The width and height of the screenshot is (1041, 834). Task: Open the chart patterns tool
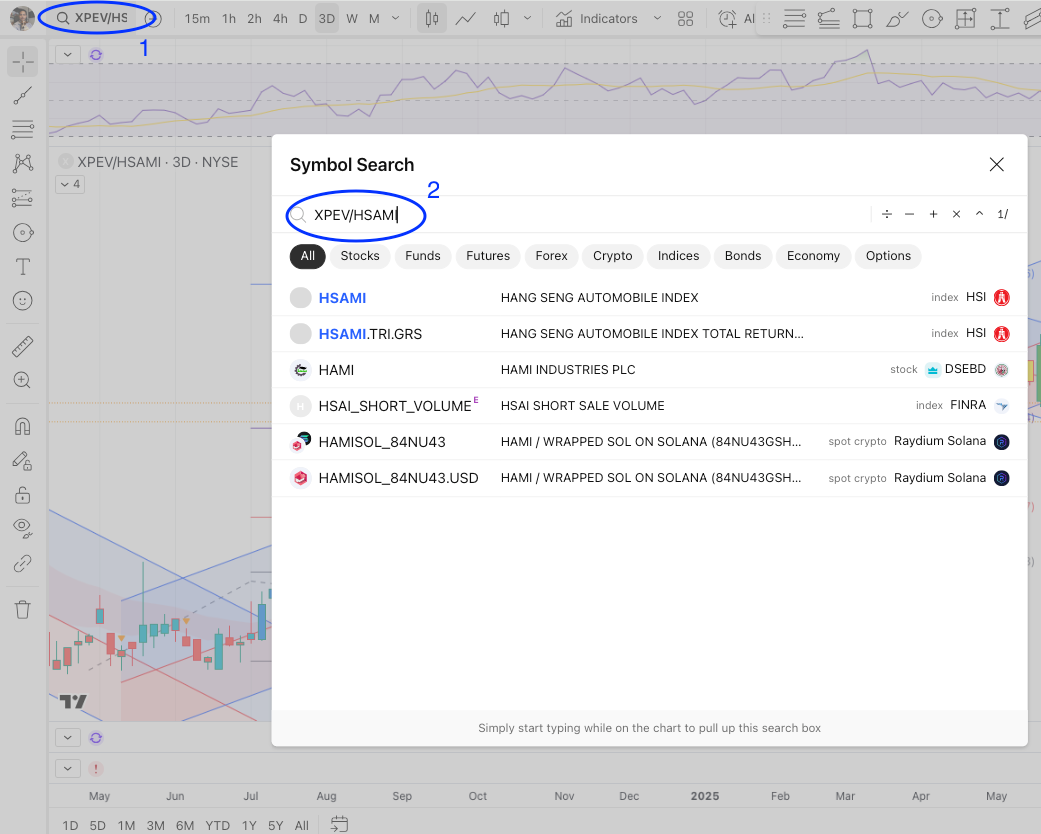(23, 163)
